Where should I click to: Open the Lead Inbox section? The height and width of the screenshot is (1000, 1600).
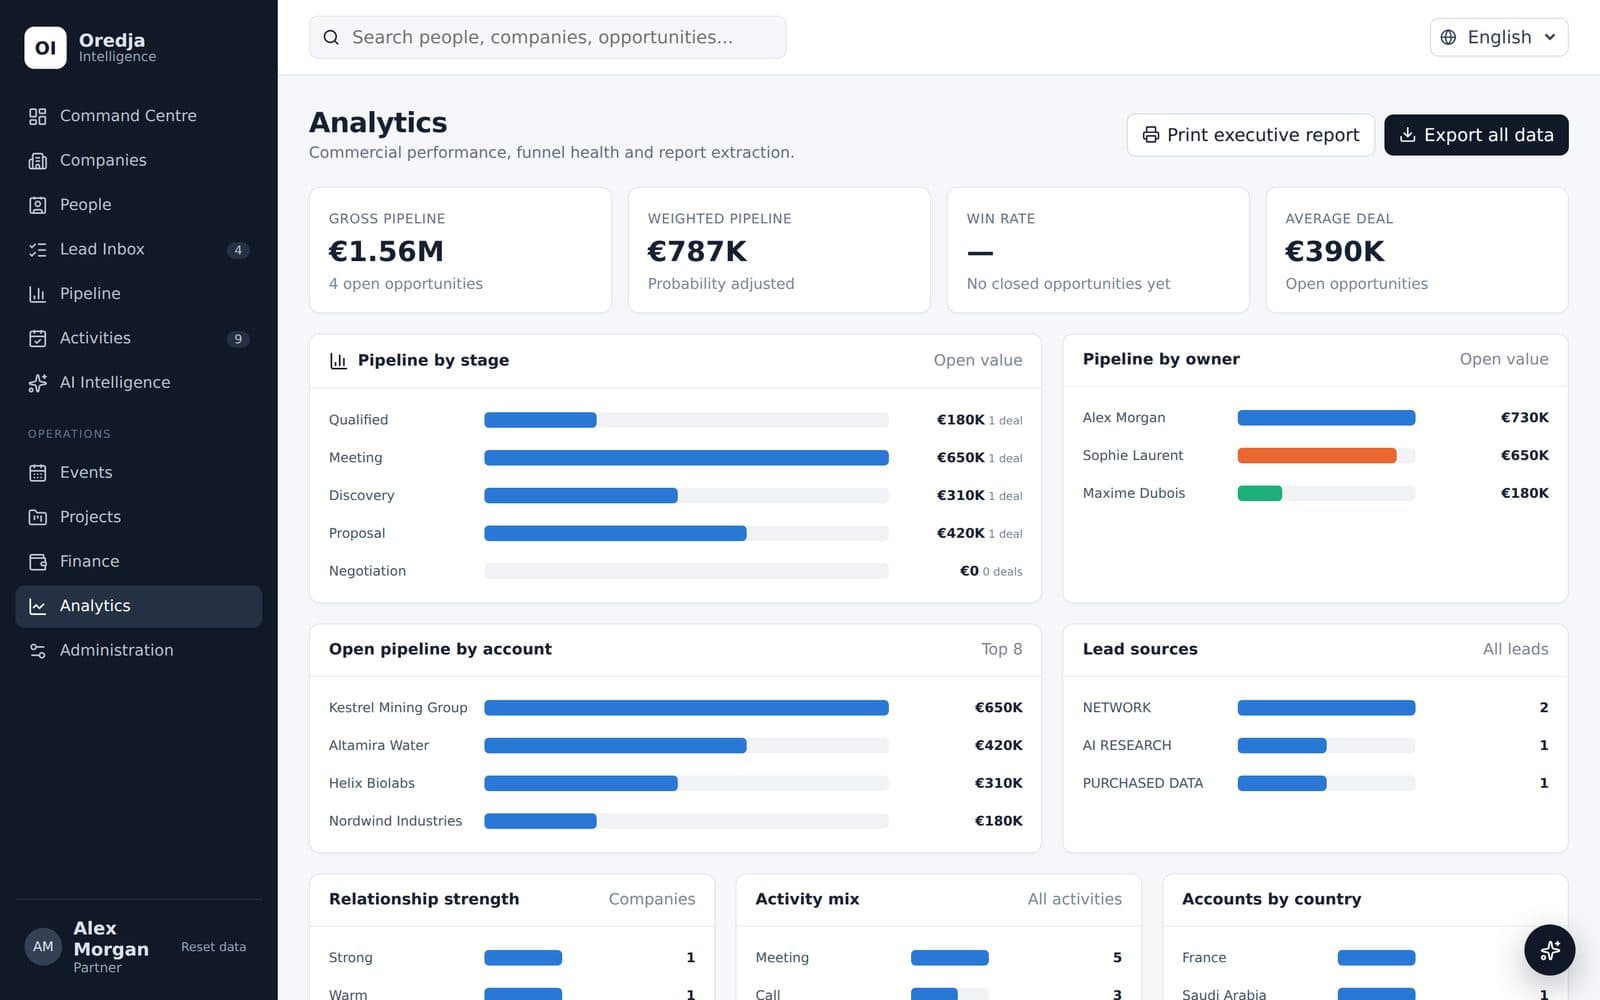pos(139,250)
